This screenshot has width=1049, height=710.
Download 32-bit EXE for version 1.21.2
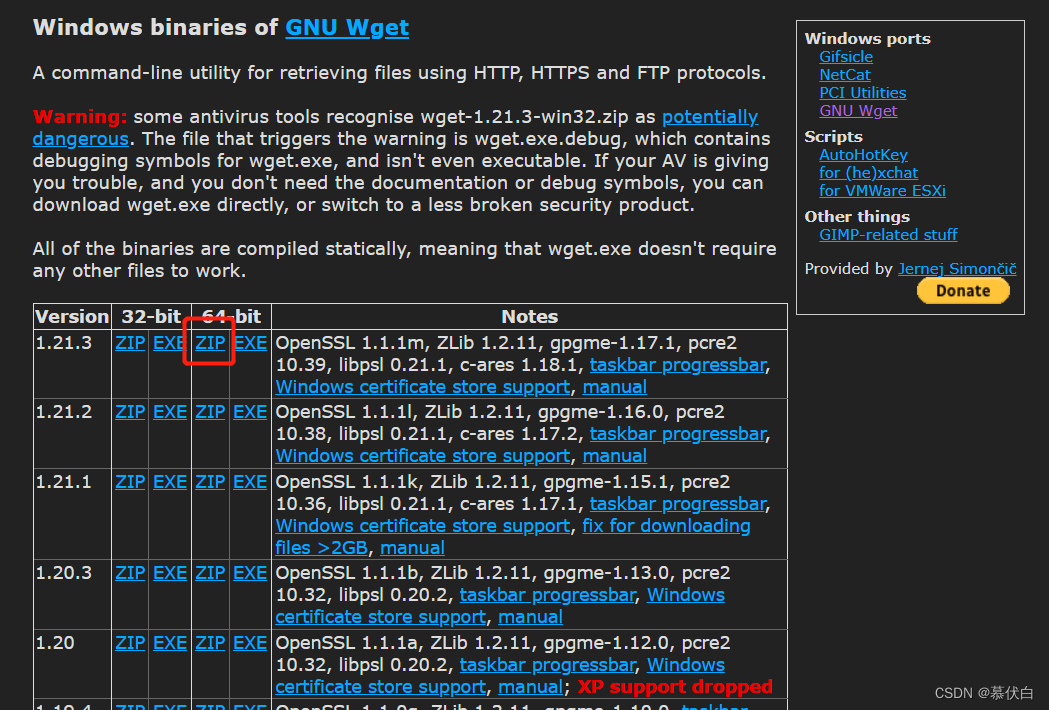pyautogui.click(x=170, y=412)
